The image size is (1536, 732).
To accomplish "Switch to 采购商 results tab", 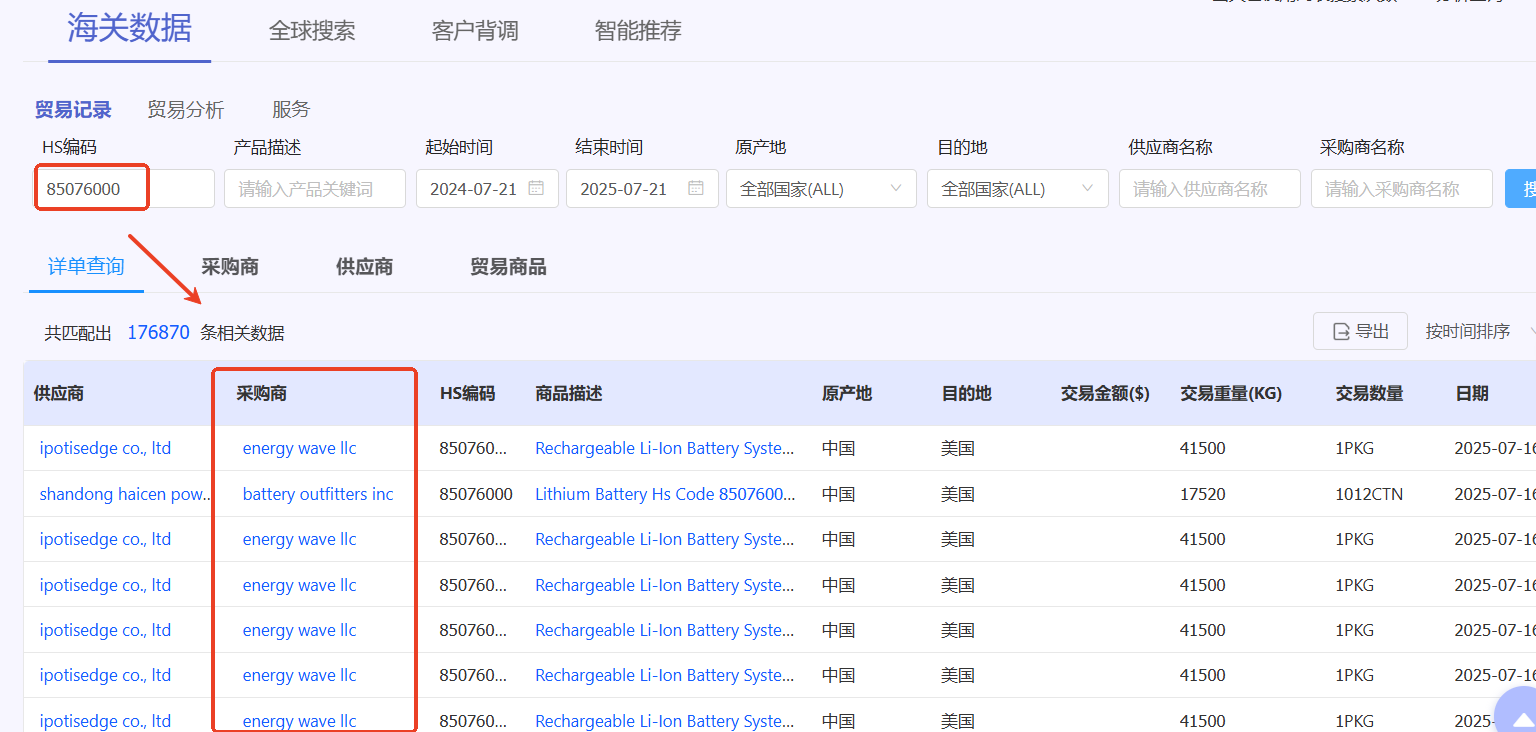I will click(x=230, y=267).
